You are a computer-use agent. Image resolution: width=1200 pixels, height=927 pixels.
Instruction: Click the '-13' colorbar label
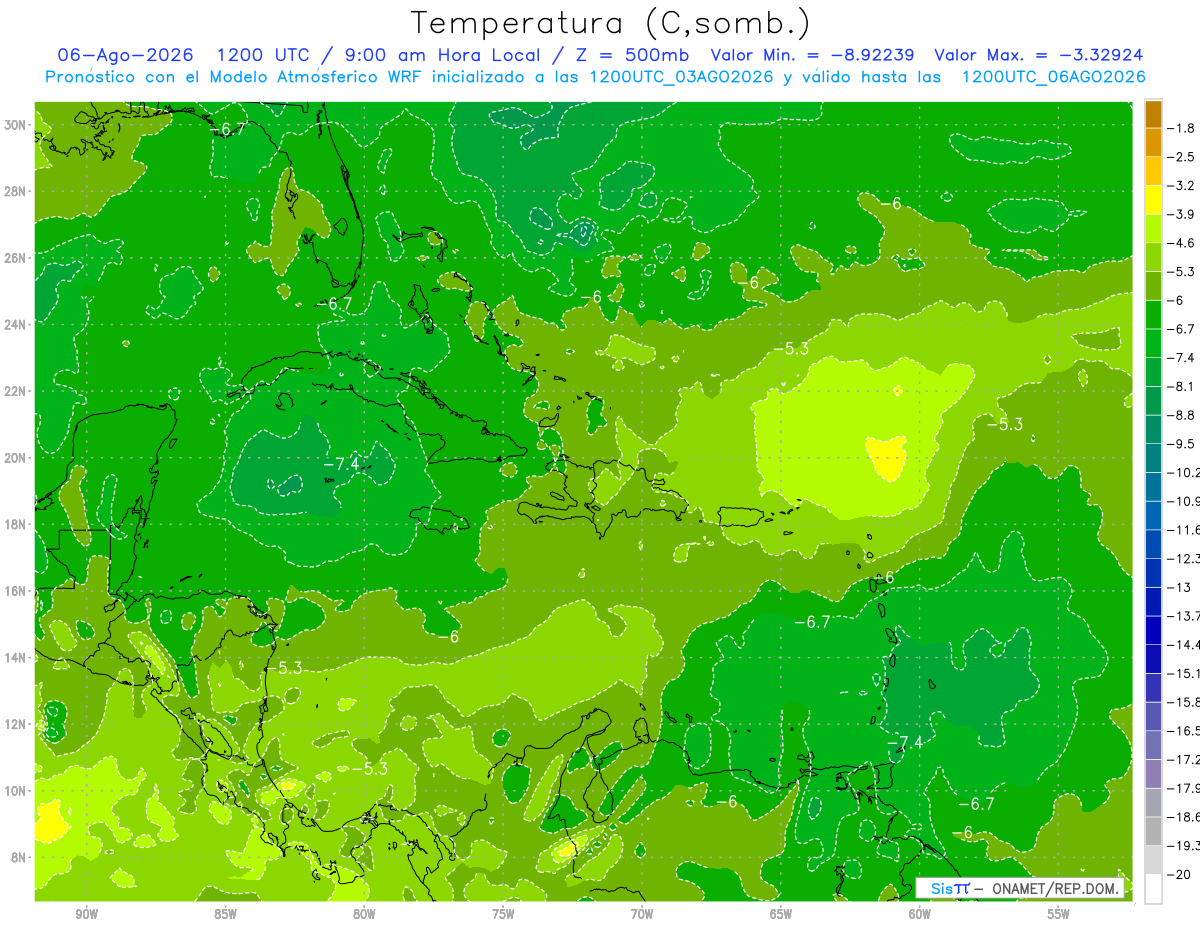(x=1179, y=587)
